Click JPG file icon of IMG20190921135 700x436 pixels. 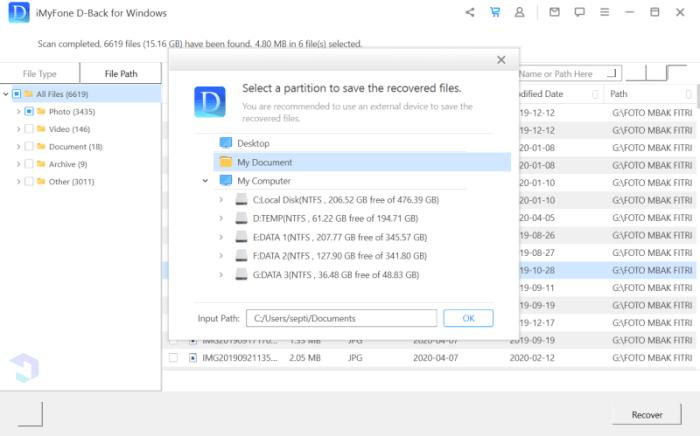coord(192,357)
